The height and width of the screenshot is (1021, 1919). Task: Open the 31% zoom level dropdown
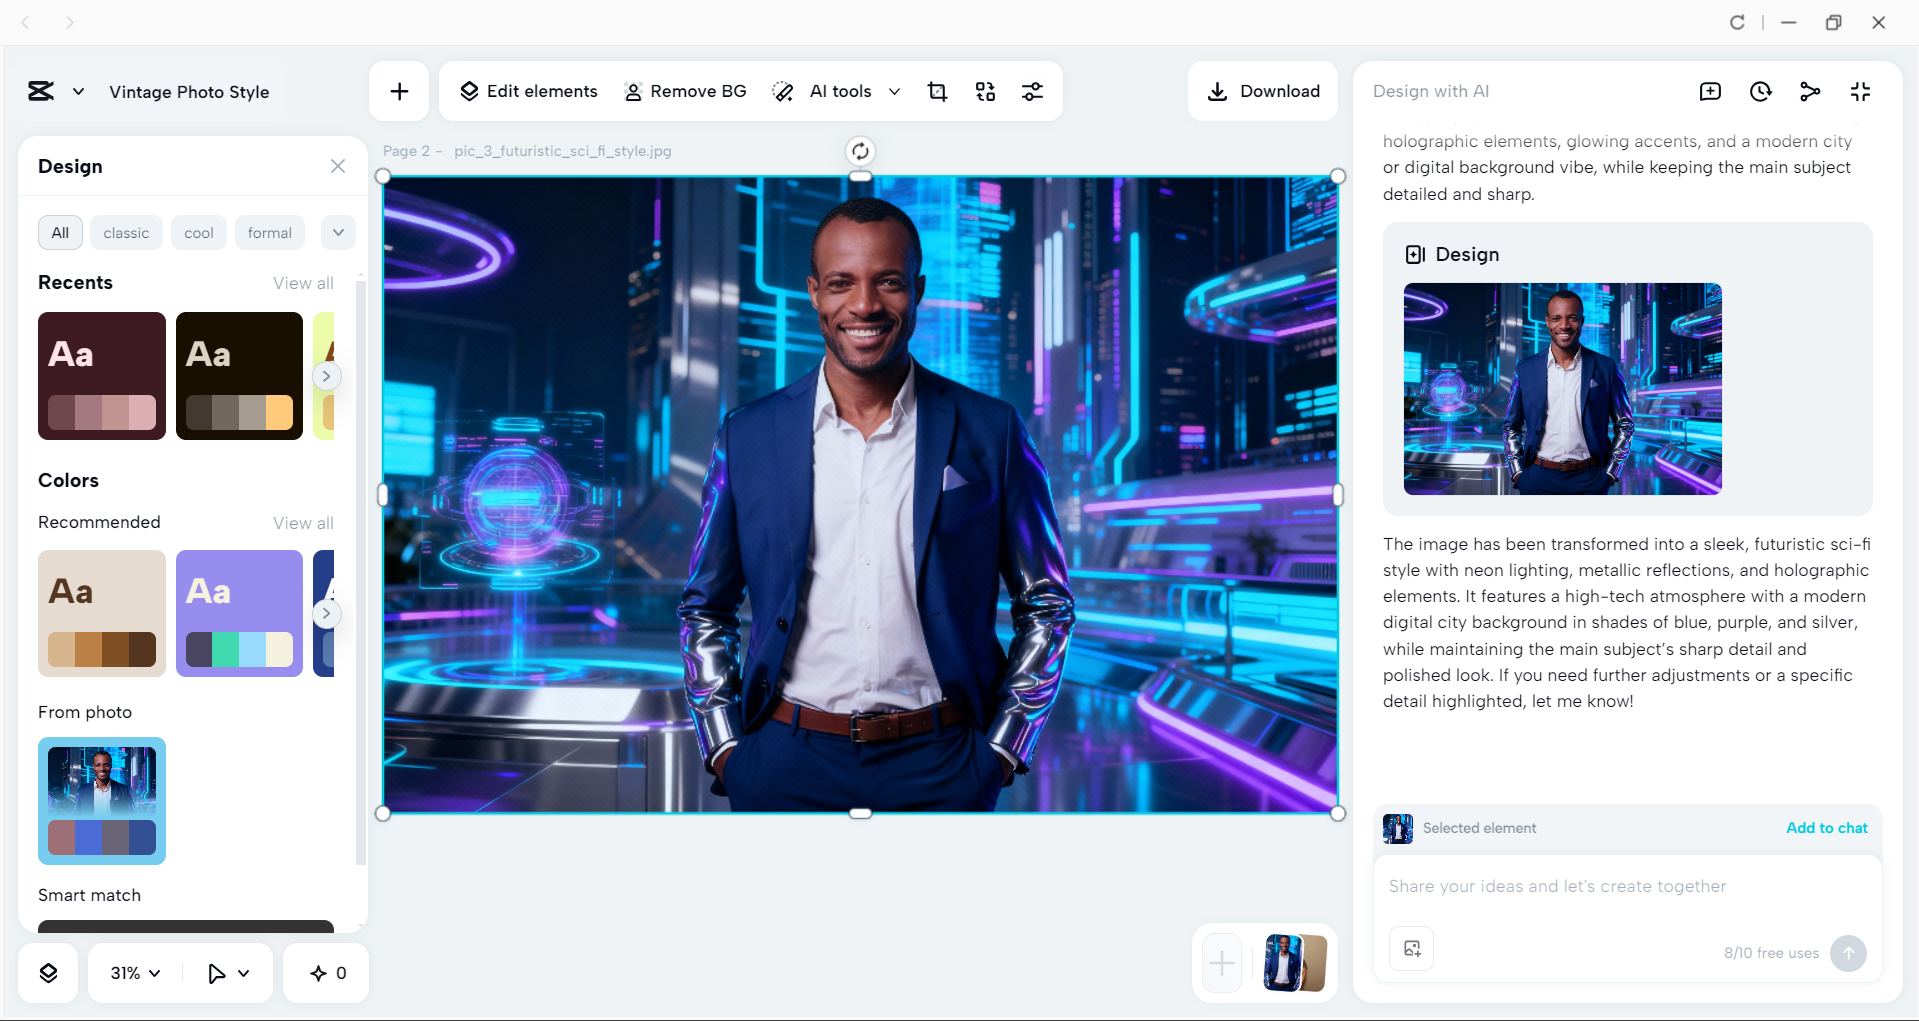[135, 973]
